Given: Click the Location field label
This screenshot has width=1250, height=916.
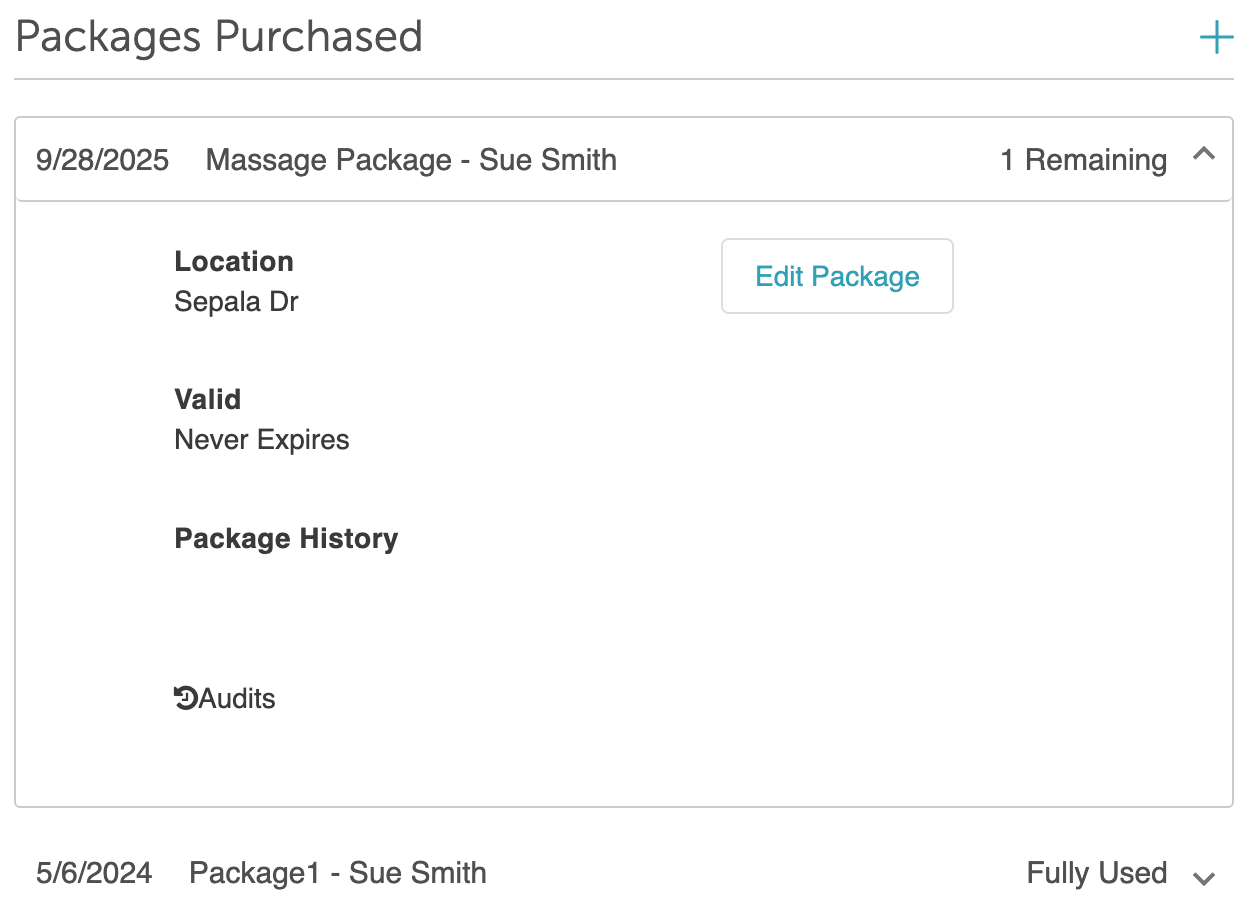Looking at the screenshot, I should (x=234, y=261).
